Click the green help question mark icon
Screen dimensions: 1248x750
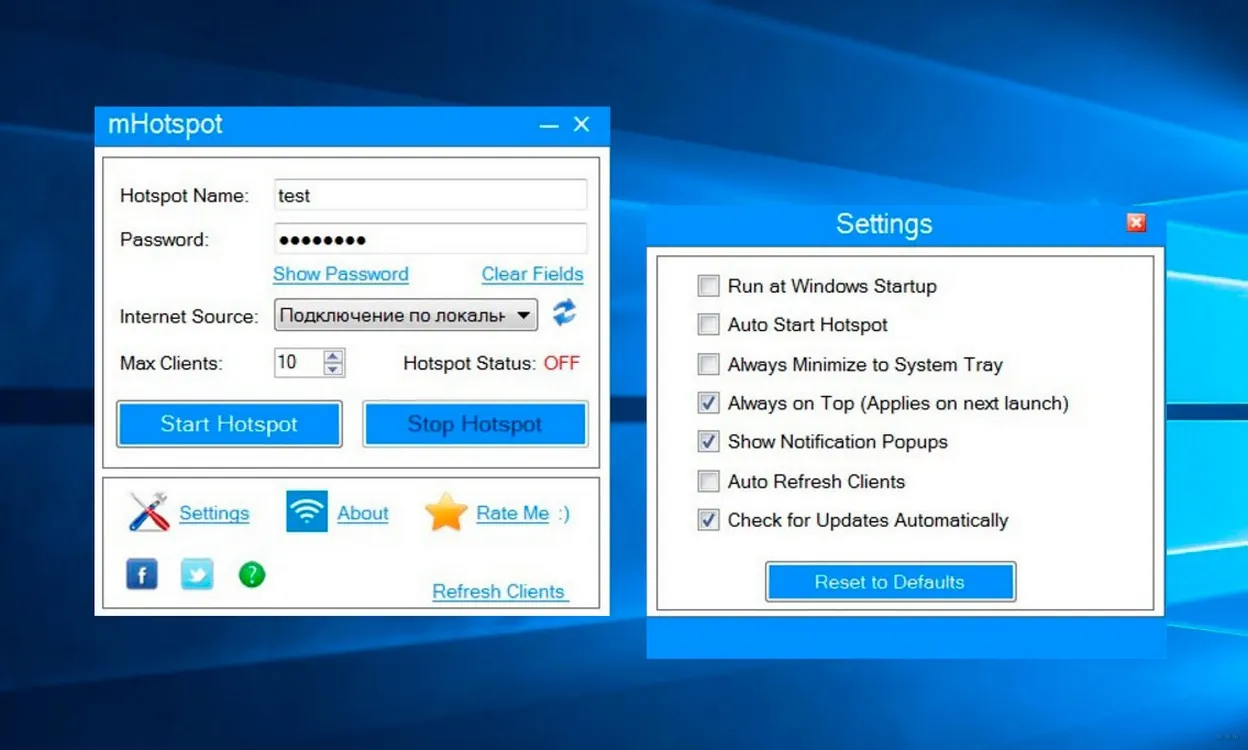252,574
